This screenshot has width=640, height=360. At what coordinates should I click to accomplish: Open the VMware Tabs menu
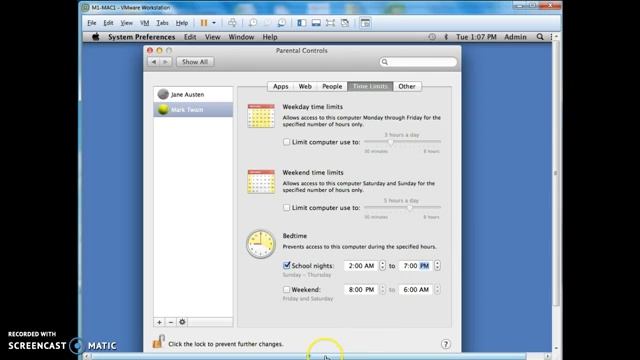tap(162, 23)
